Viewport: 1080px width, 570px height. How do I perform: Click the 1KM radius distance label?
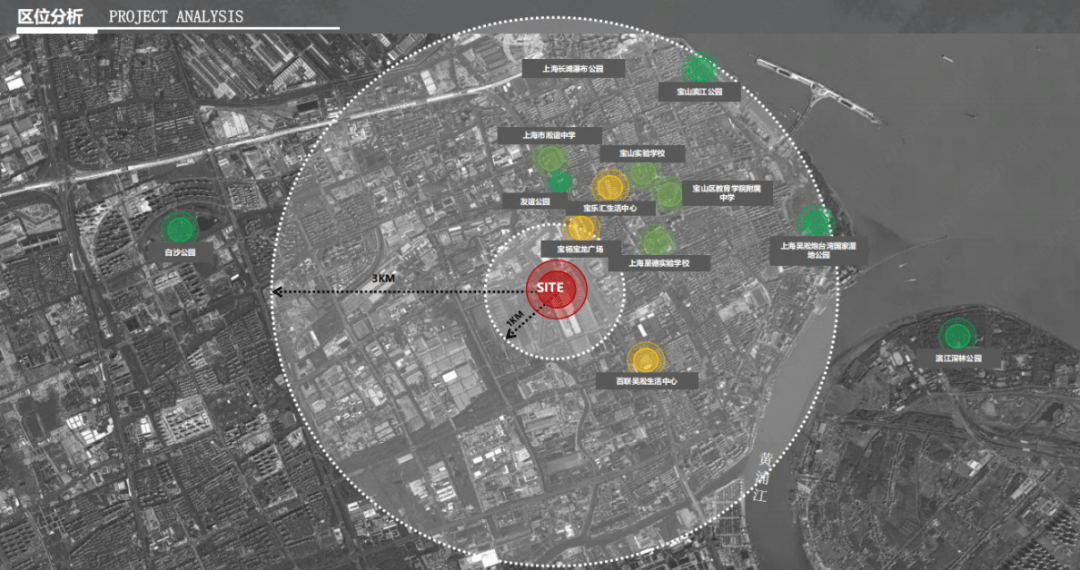(x=515, y=318)
